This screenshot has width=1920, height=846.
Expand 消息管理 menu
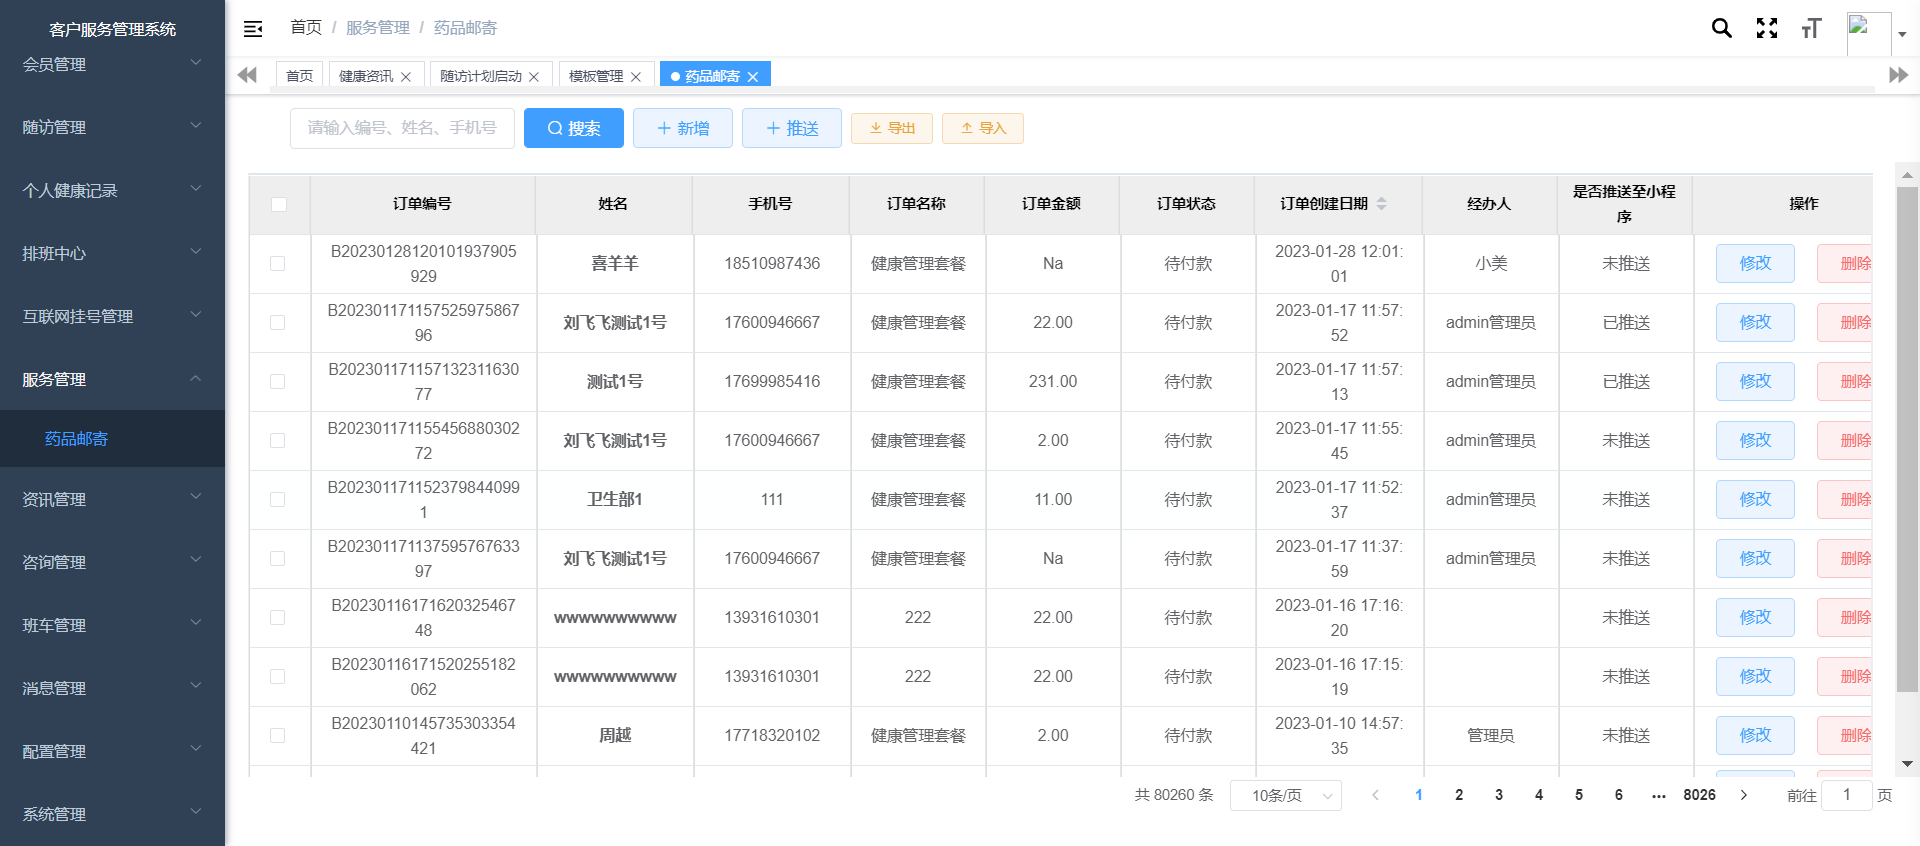click(x=112, y=688)
